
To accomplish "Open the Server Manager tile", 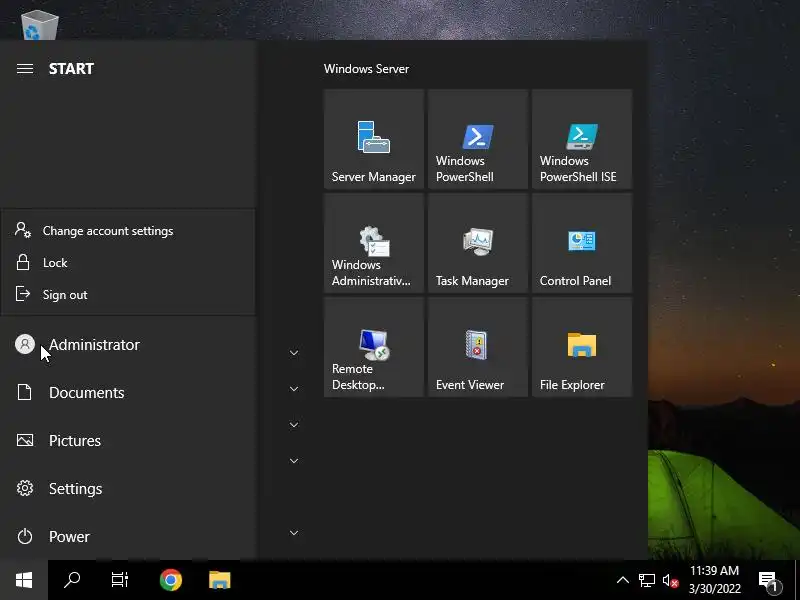I will [x=373, y=139].
